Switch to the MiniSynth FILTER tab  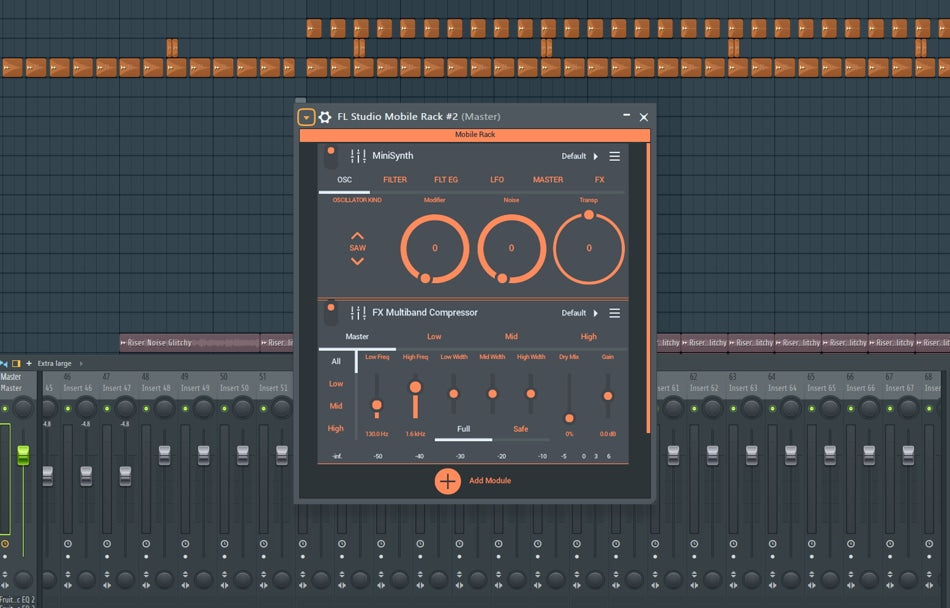coord(395,180)
